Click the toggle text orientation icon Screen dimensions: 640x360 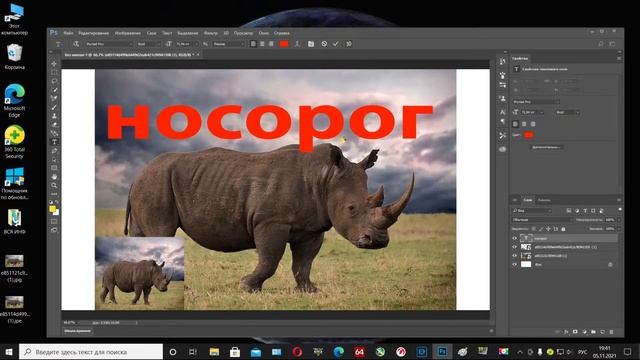[x=76, y=44]
